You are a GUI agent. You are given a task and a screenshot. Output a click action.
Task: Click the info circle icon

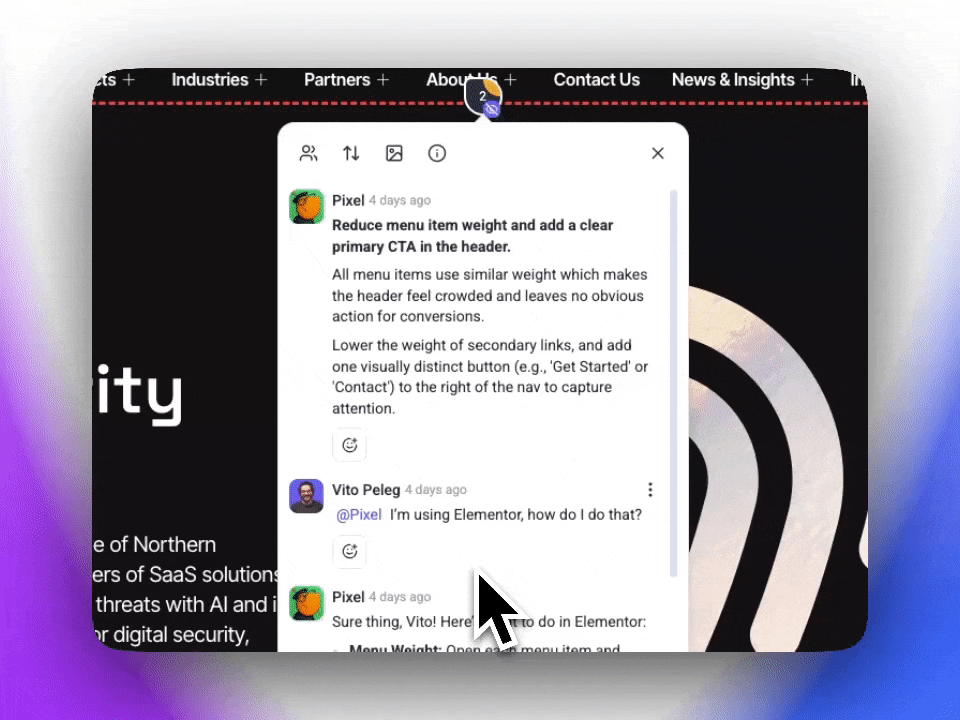(x=437, y=153)
